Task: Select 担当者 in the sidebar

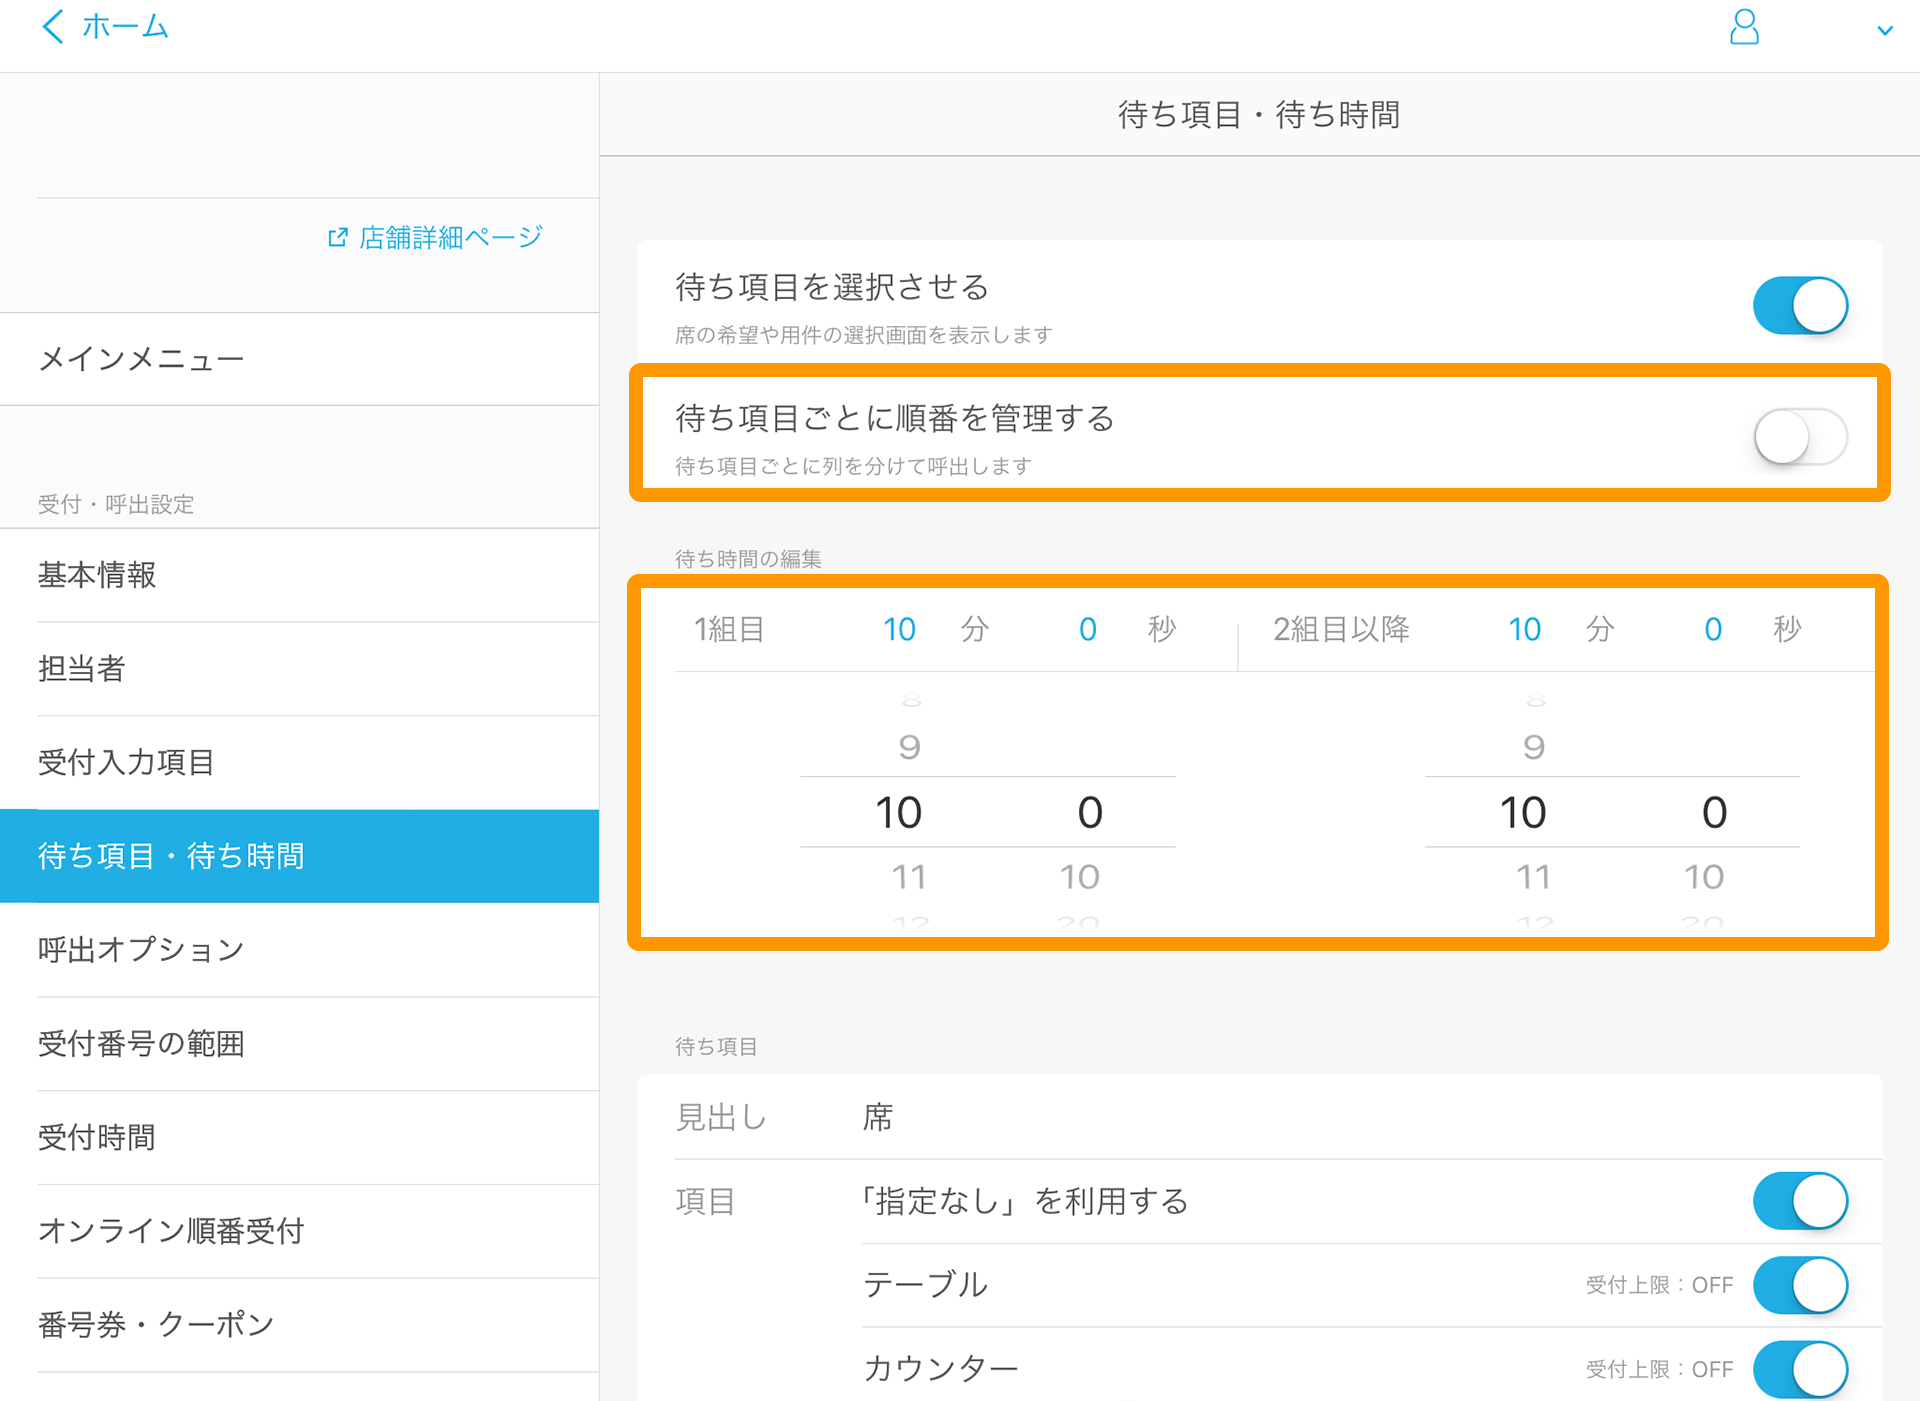Action: (x=300, y=669)
